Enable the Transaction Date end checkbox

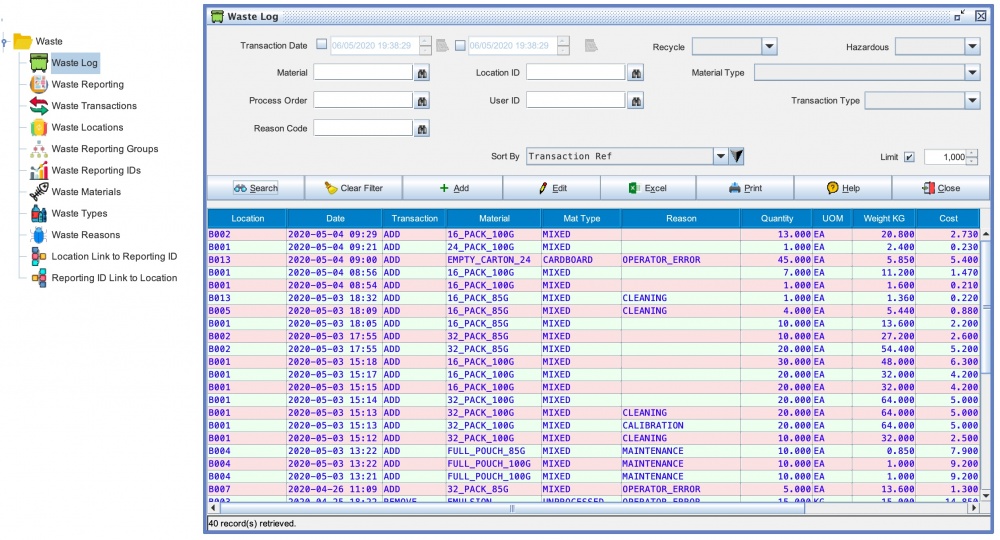pyautogui.click(x=460, y=46)
